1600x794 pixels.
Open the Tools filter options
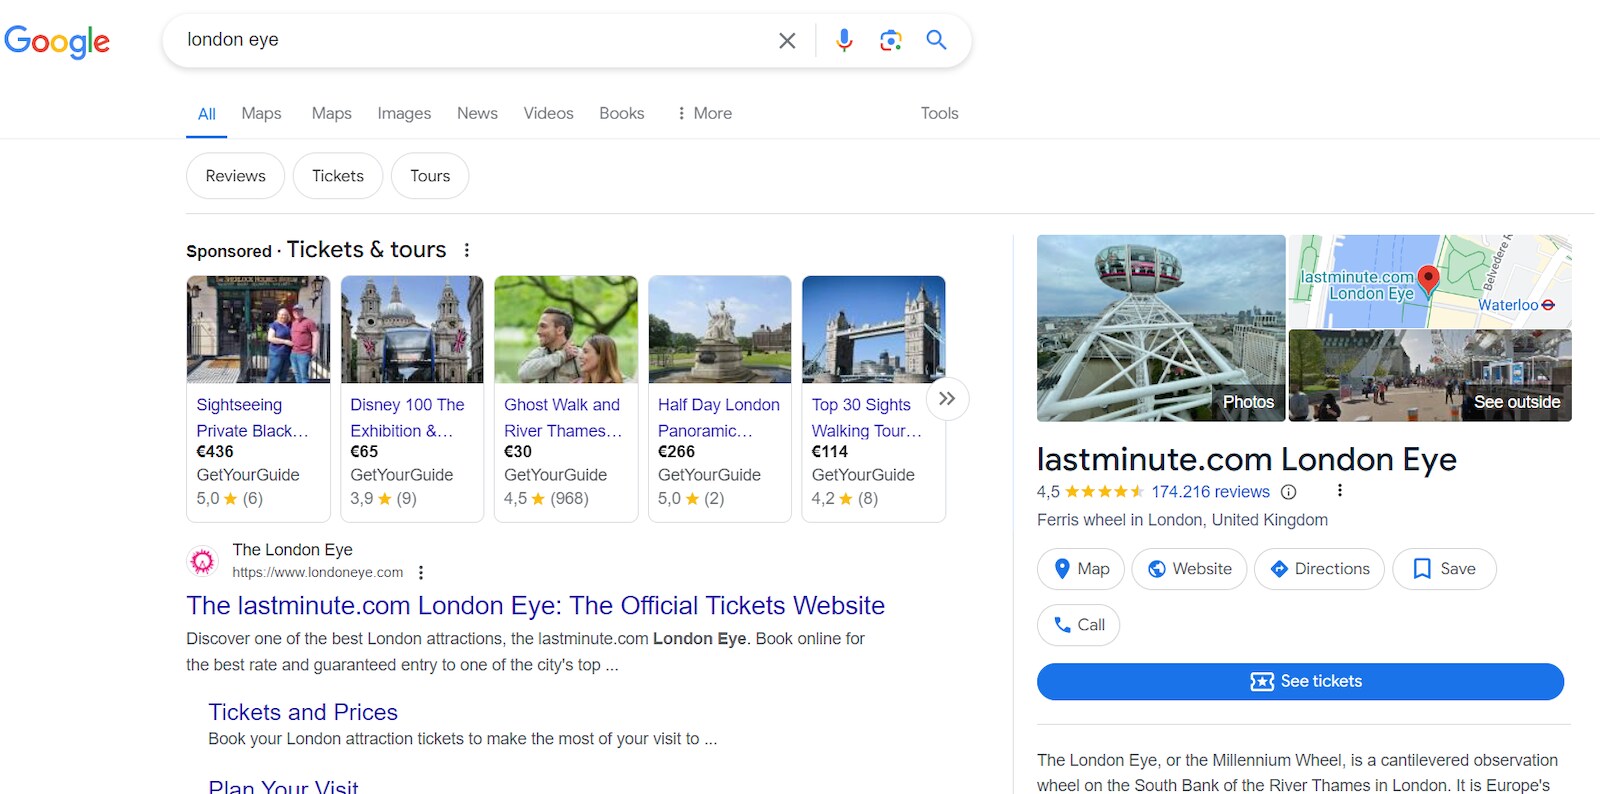(939, 114)
